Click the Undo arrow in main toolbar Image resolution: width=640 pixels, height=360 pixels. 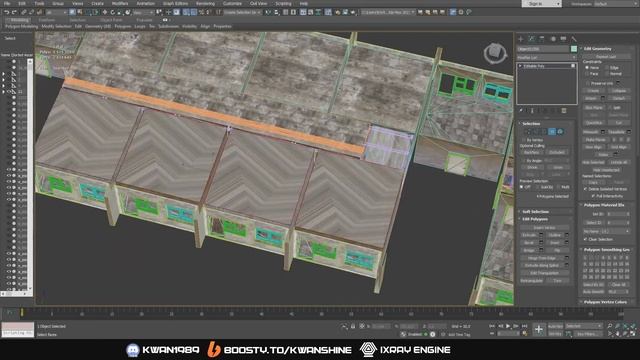[7, 12]
